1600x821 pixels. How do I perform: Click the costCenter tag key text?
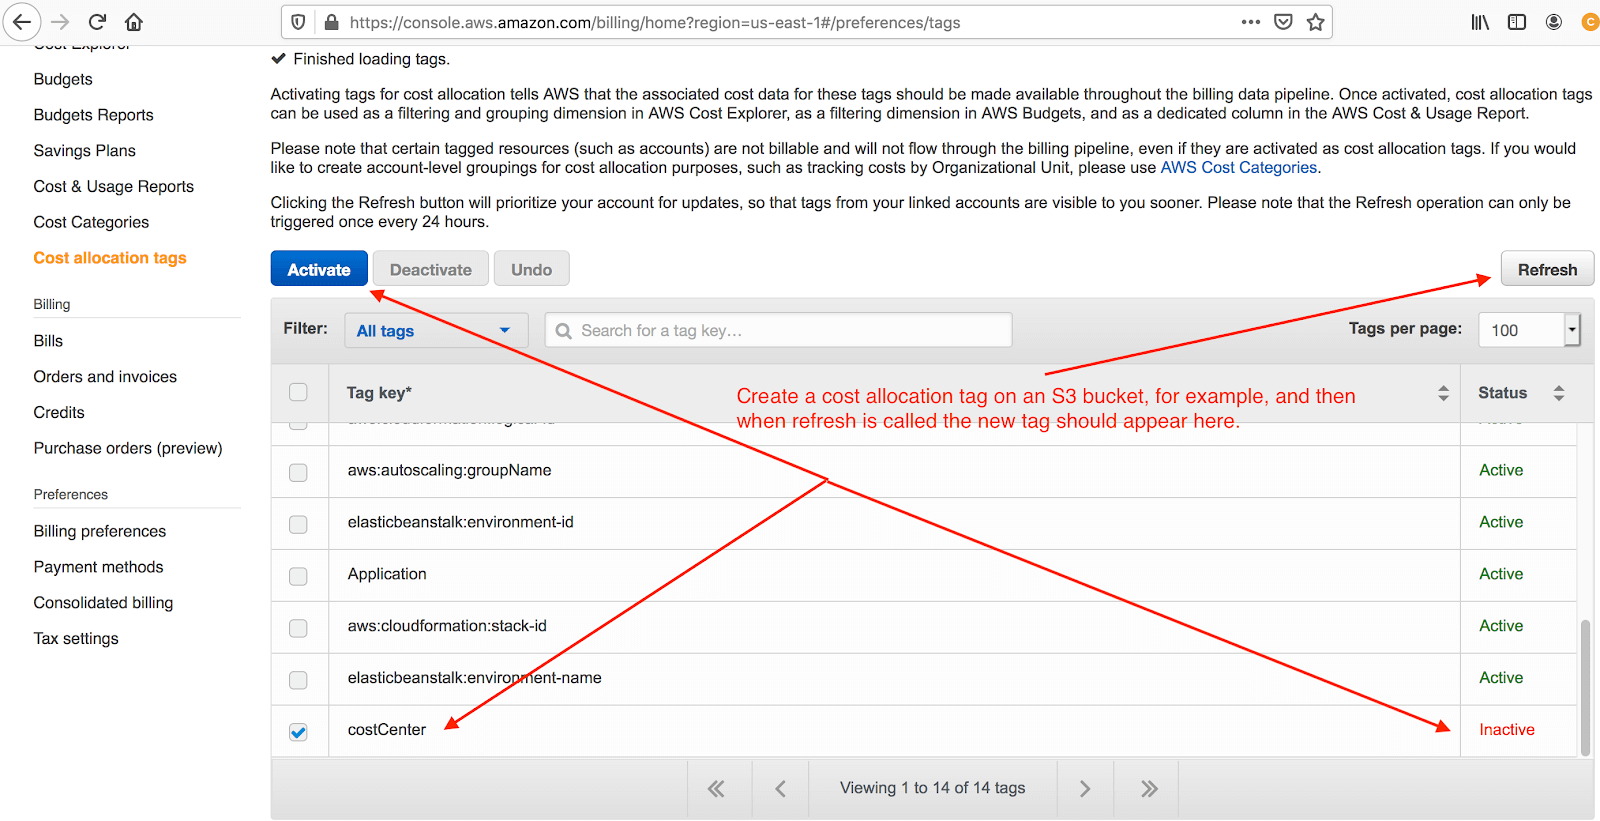point(387,730)
